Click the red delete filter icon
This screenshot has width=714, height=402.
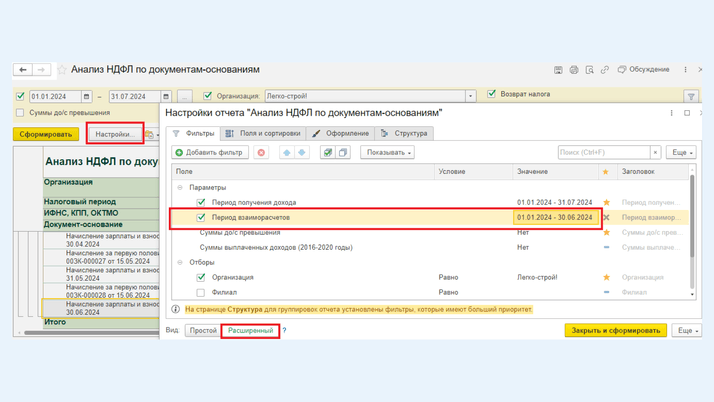click(x=262, y=153)
